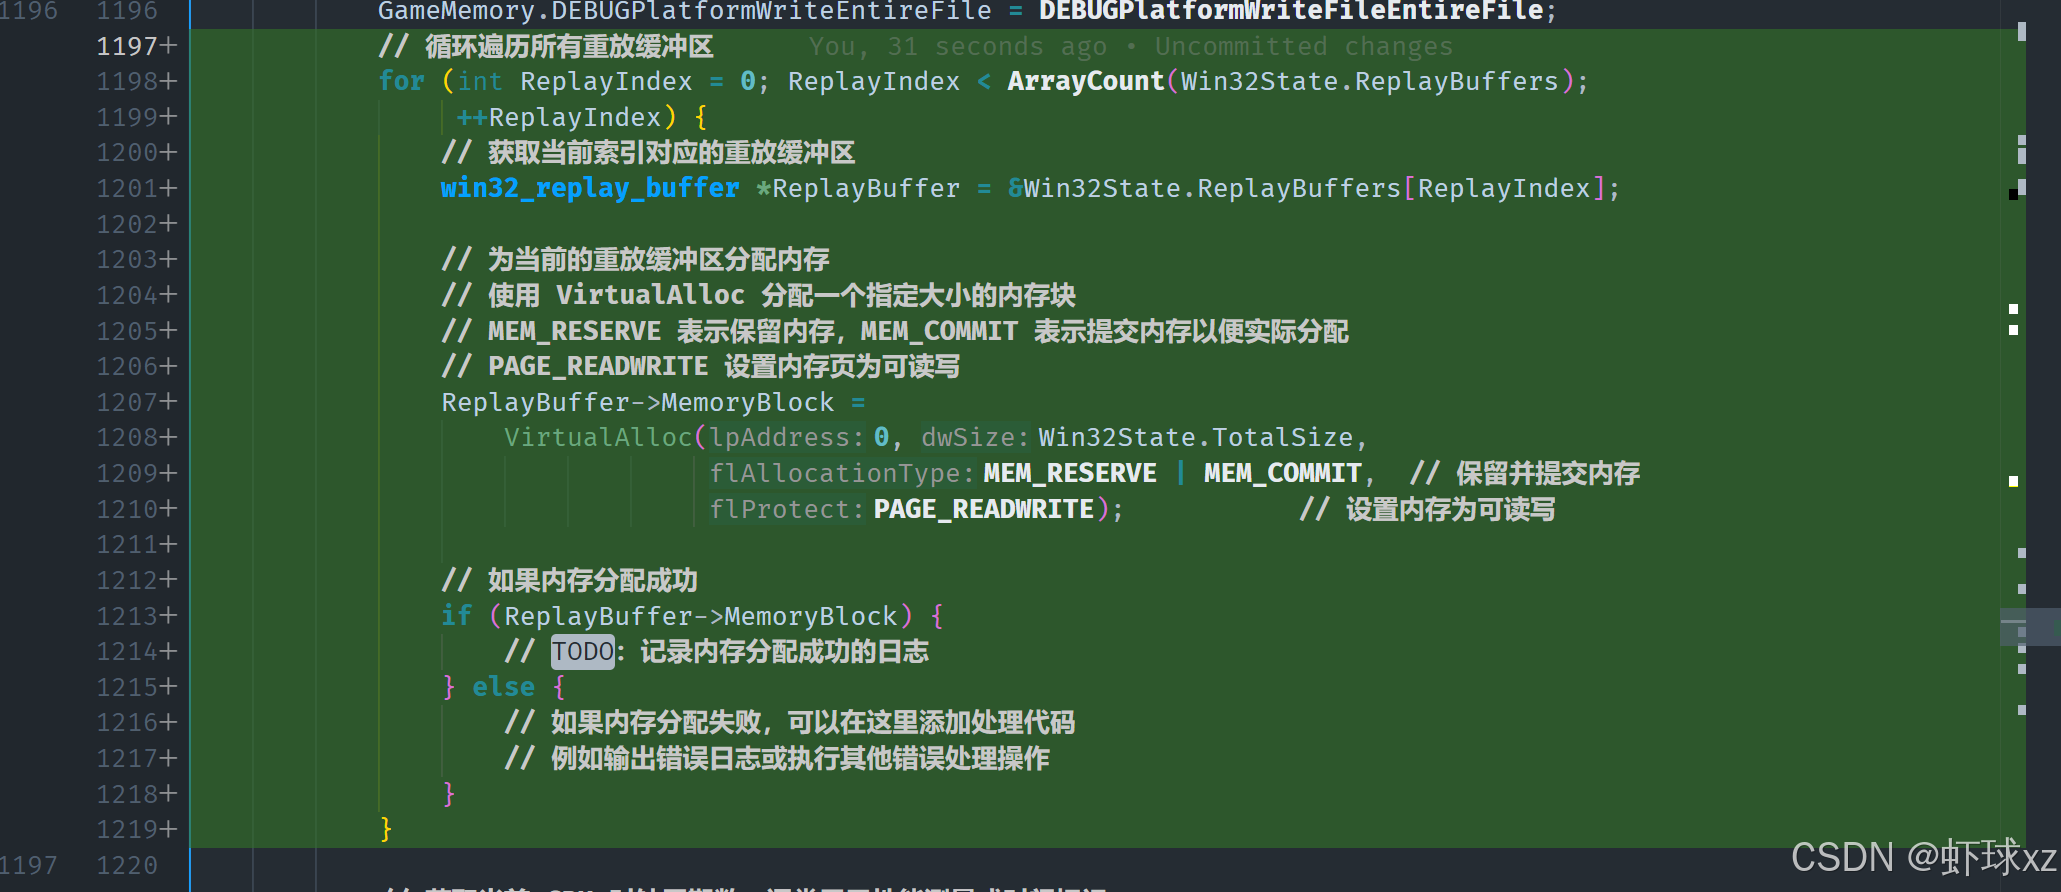Click the PAGE_READWRITE constant on line 1210

[x=984, y=510]
